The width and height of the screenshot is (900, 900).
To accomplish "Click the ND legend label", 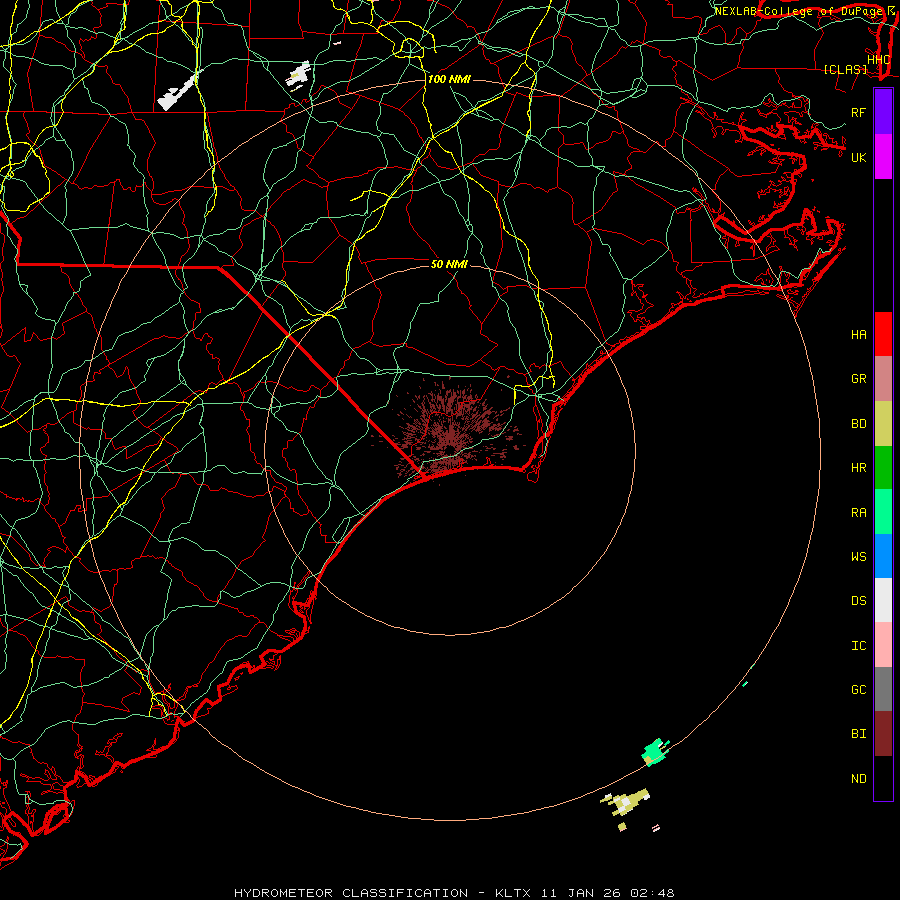I will (858, 779).
